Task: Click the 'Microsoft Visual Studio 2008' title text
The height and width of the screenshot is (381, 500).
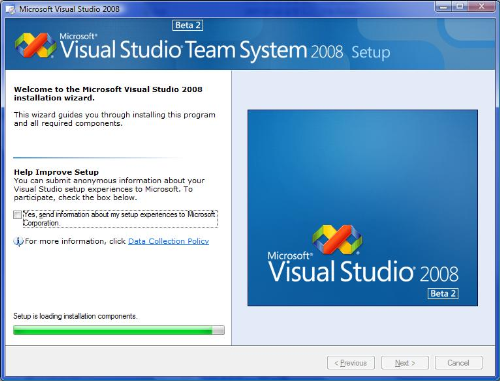Action: 69,9
